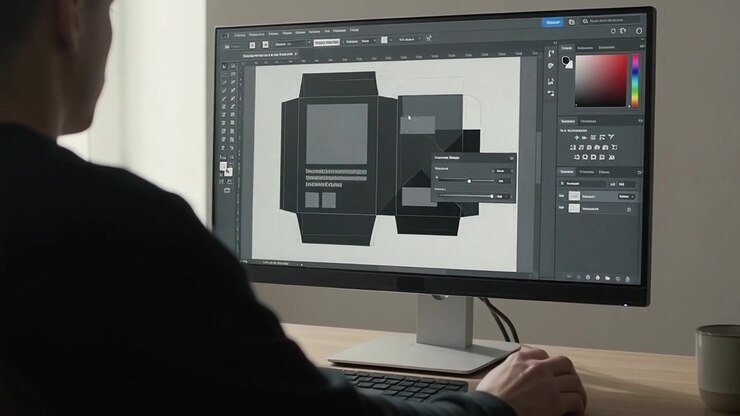Viewport: 740px width, 416px height.
Task: Select the bottom layer's thumbnail in the layers panel
Action: (x=574, y=208)
